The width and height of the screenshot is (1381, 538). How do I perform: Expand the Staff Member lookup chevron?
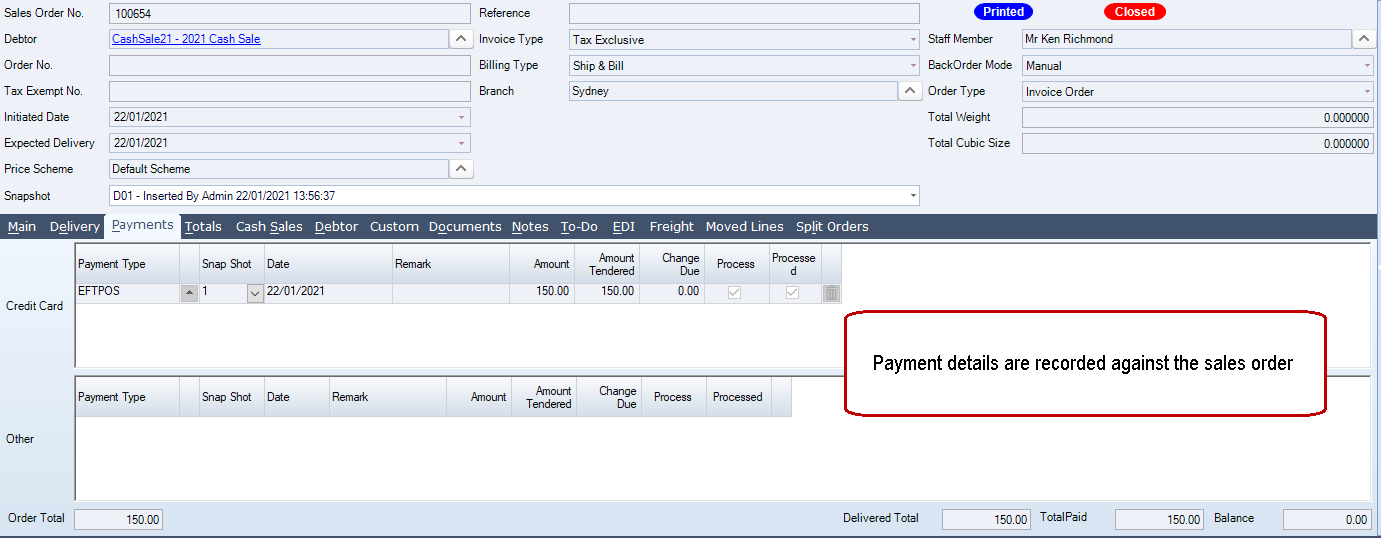pos(1364,39)
